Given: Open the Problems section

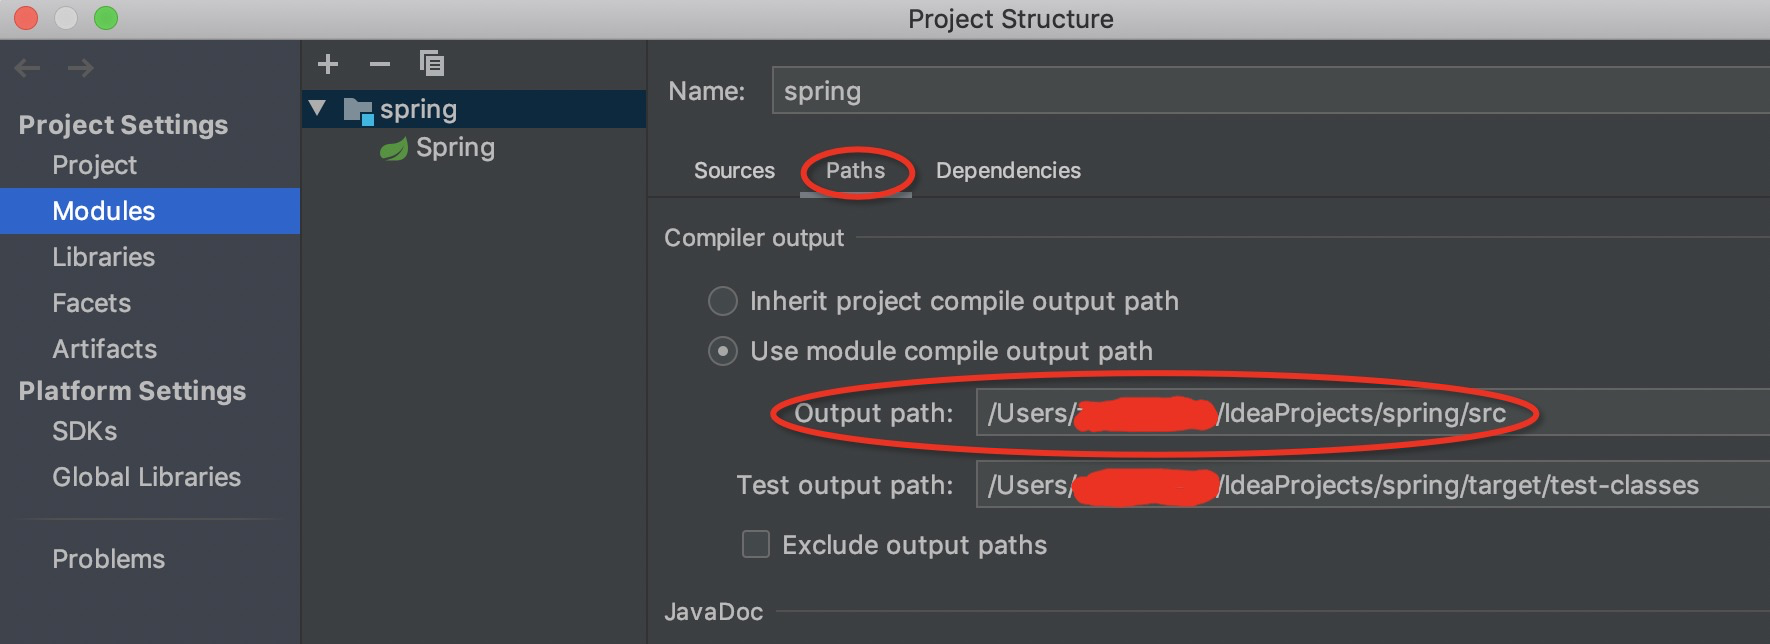Looking at the screenshot, I should [109, 559].
